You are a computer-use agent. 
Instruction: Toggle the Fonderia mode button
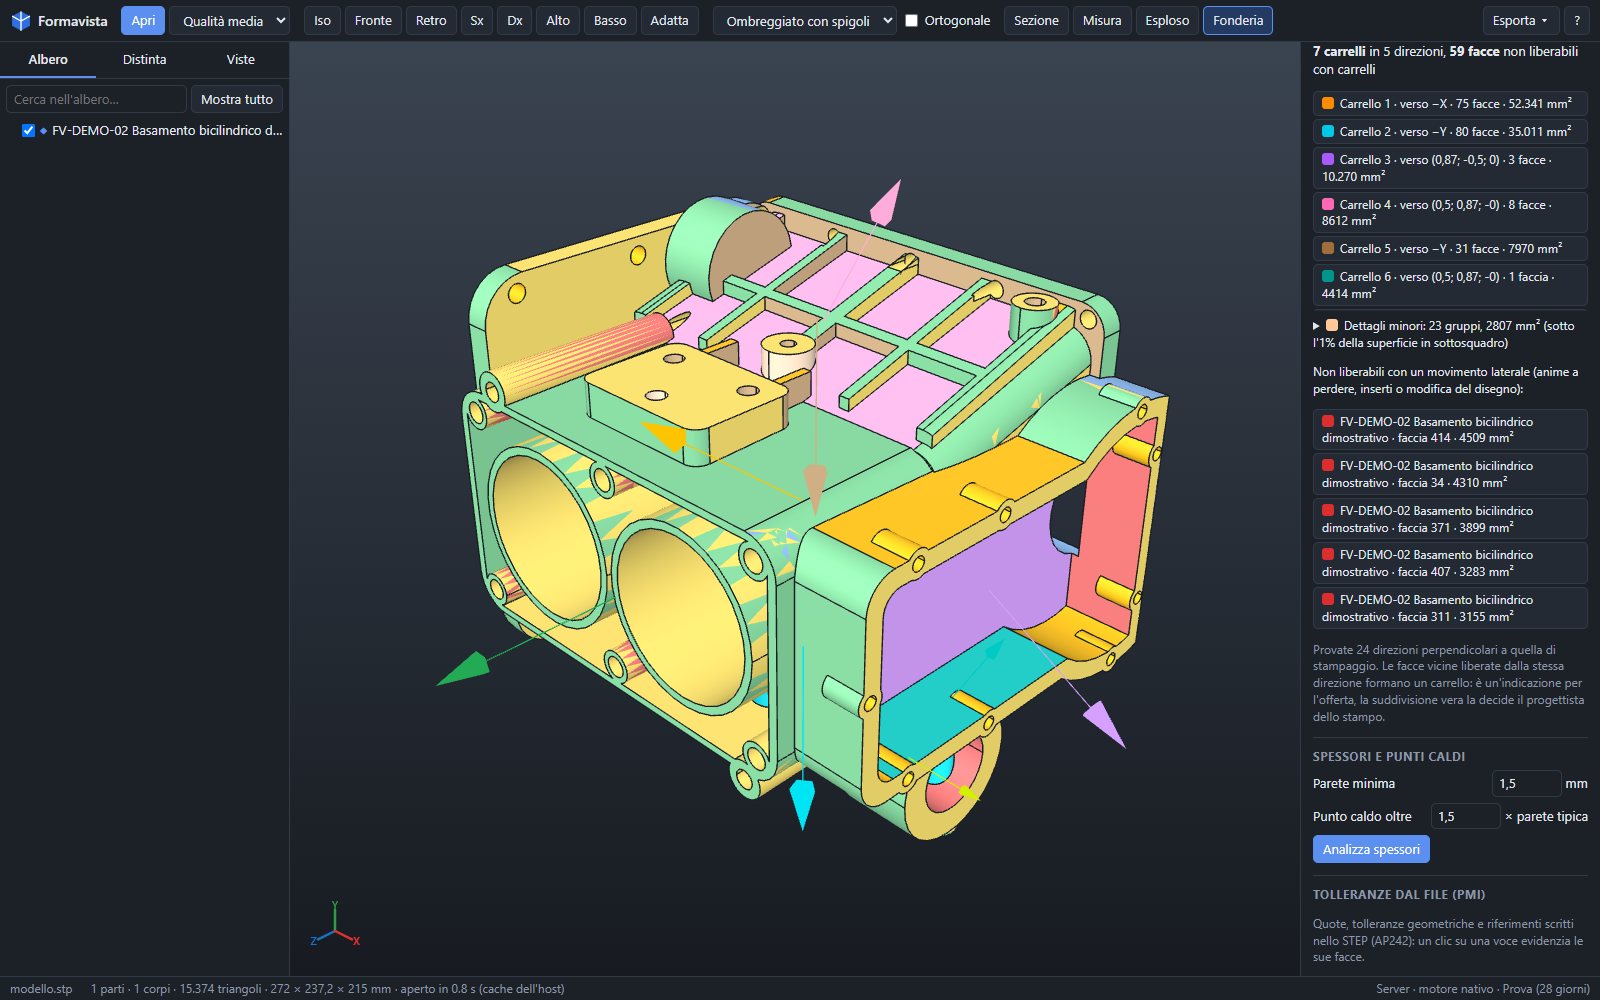[1238, 21]
